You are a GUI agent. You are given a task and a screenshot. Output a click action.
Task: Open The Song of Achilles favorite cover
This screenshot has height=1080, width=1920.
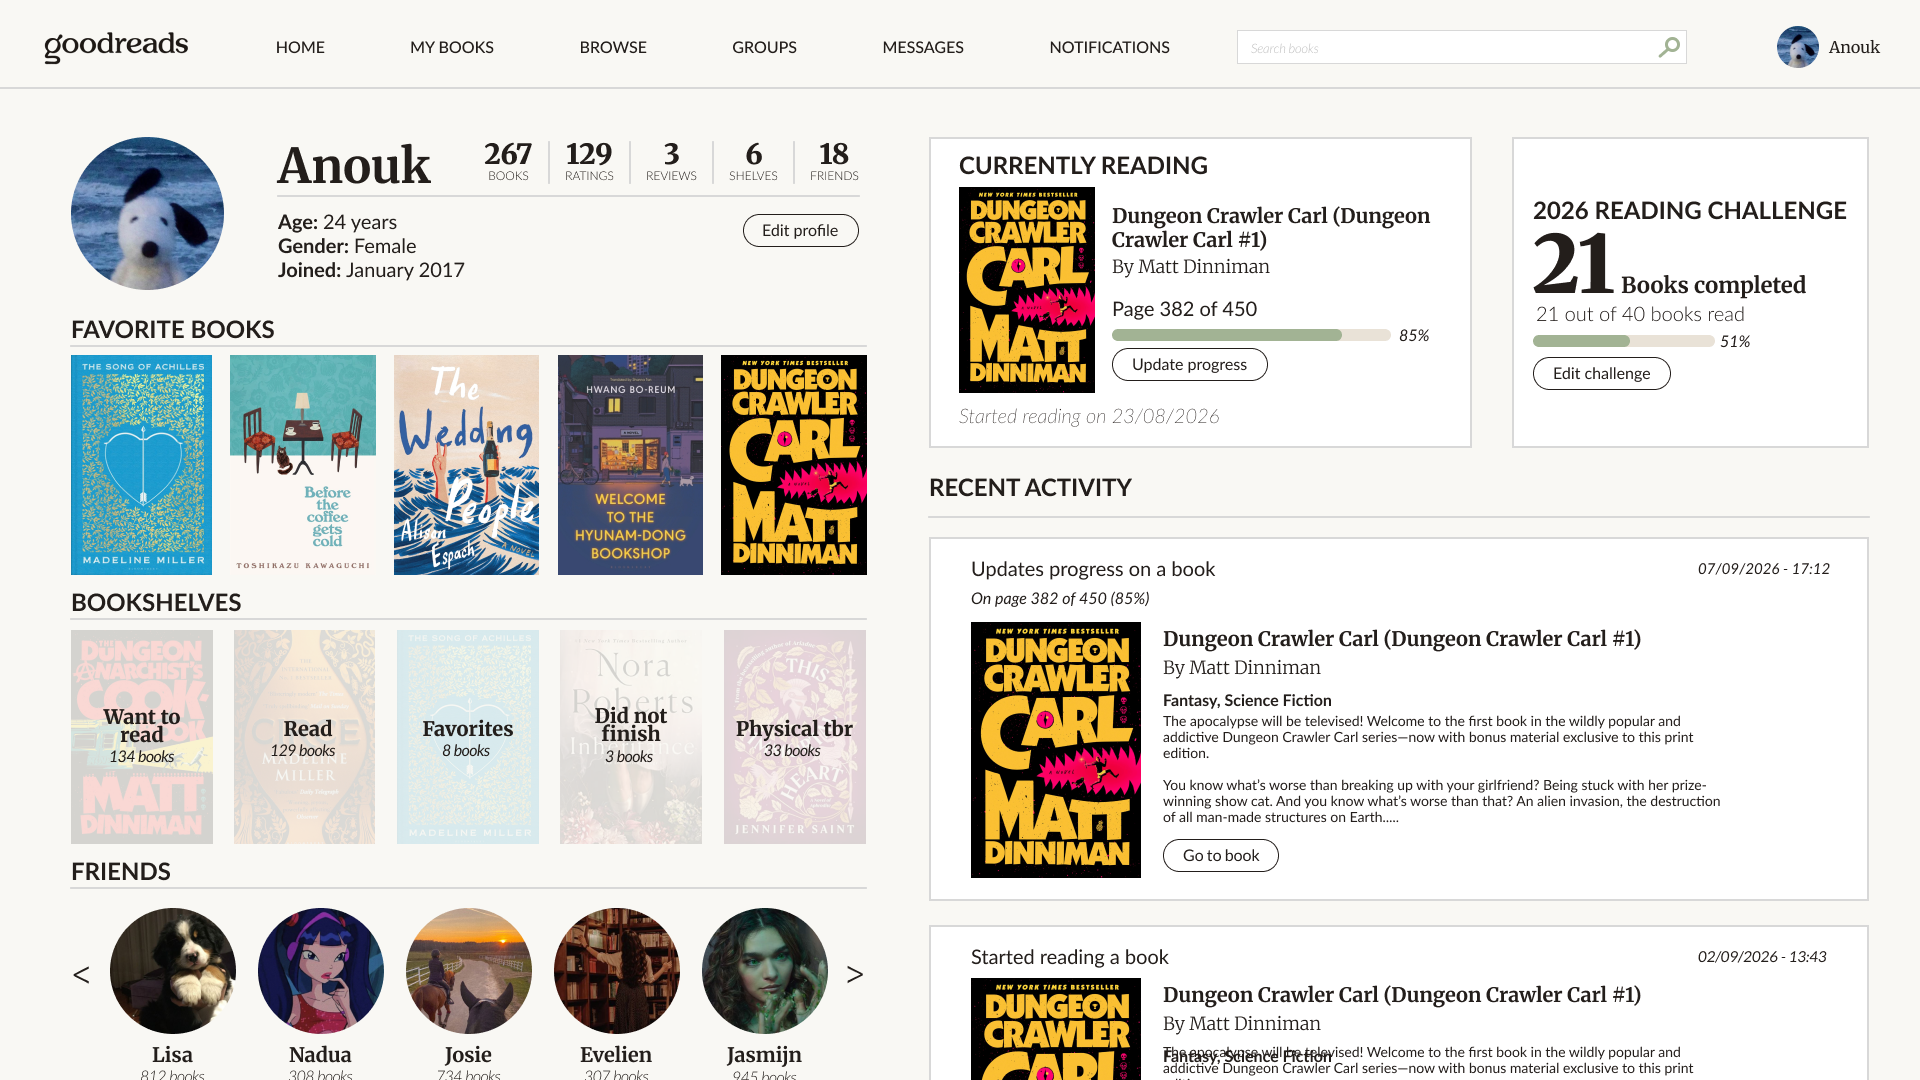pos(141,465)
